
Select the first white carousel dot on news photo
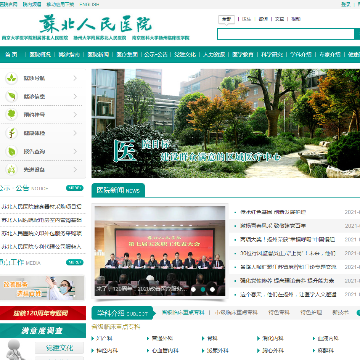193,289
